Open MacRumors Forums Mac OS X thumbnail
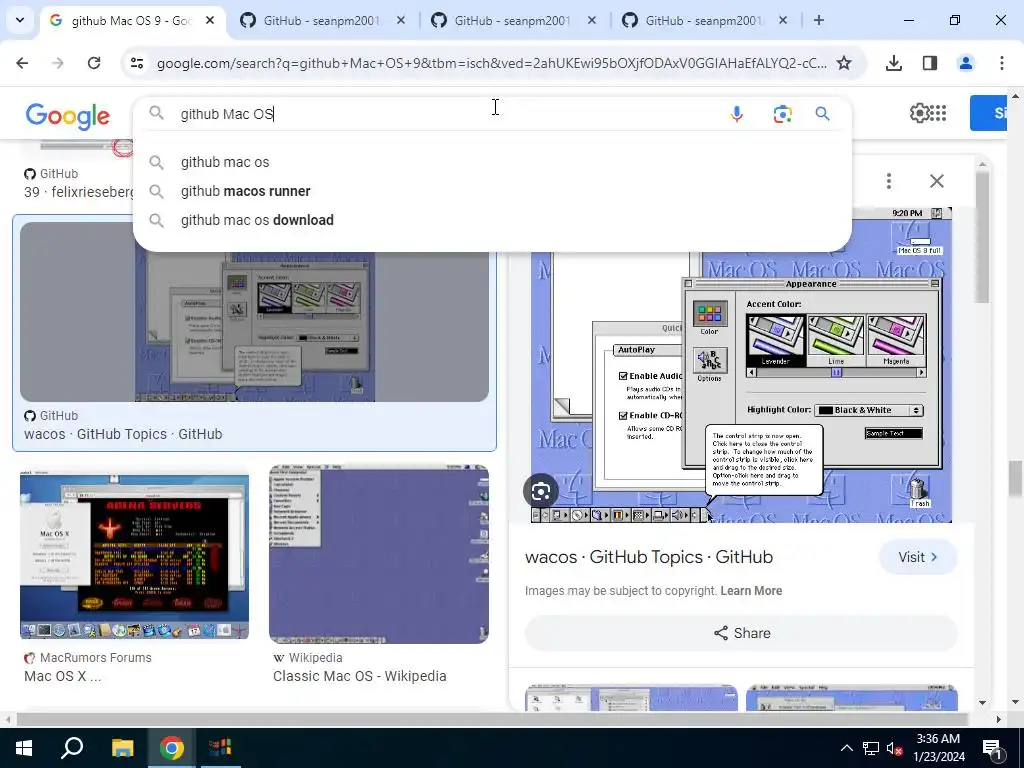Image resolution: width=1024 pixels, height=768 pixels. (134, 555)
